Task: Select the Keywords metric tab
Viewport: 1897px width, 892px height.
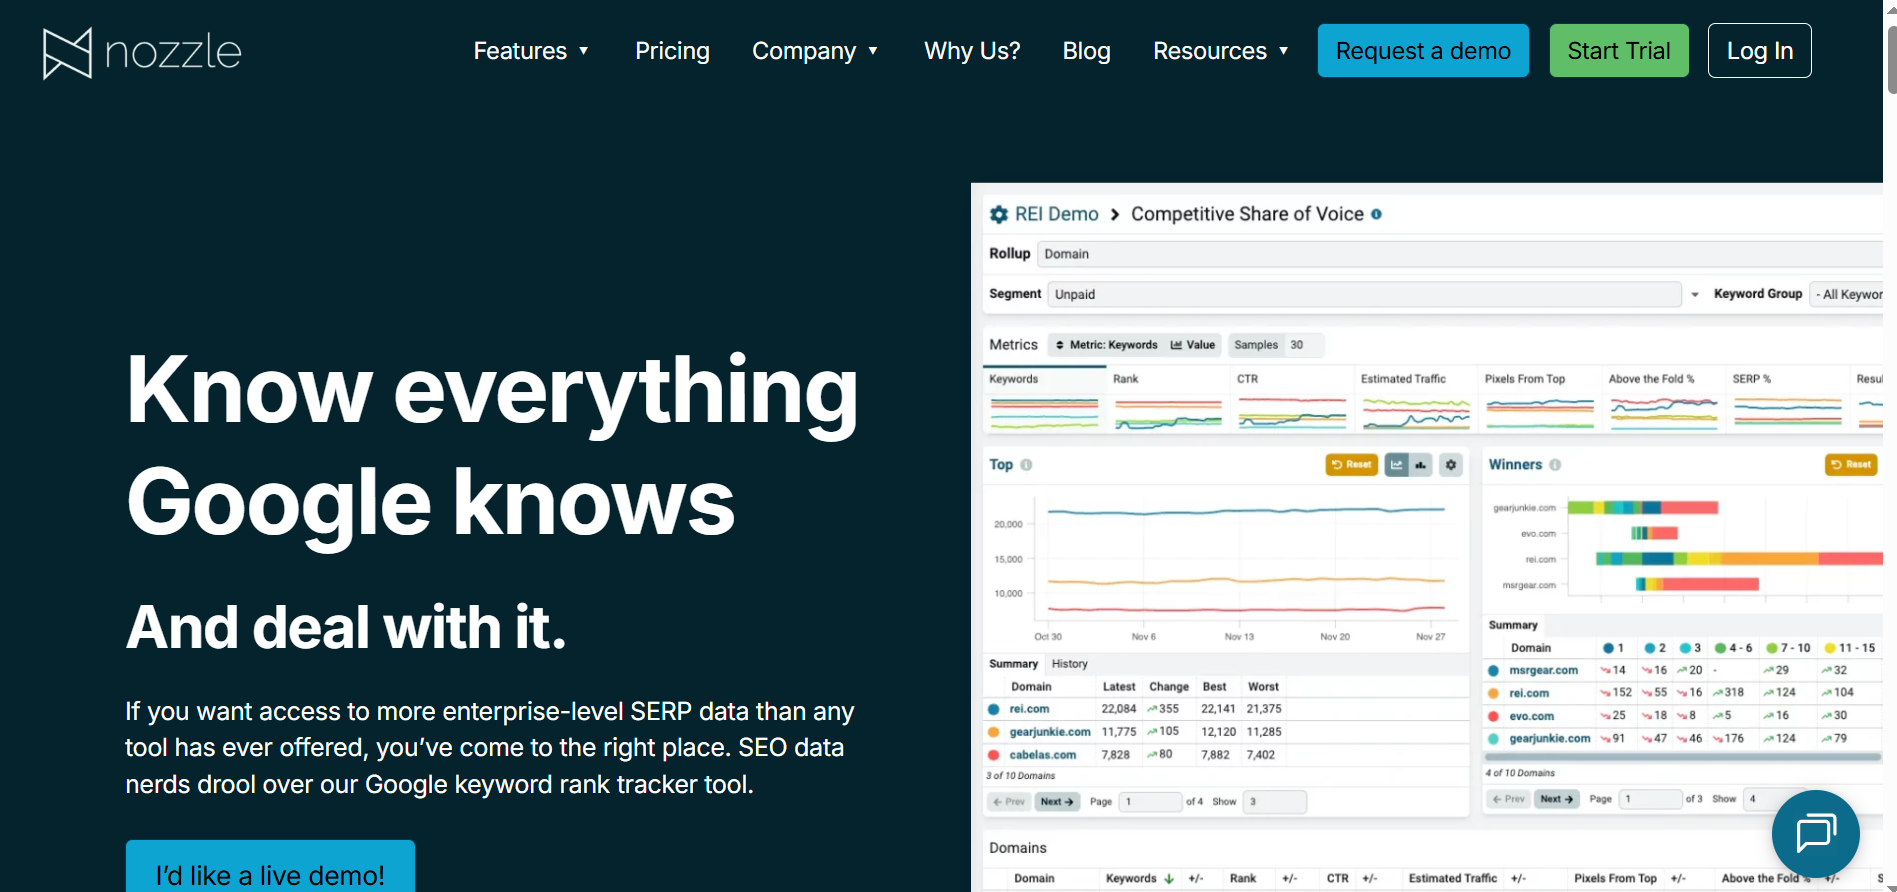Action: [x=1044, y=399]
